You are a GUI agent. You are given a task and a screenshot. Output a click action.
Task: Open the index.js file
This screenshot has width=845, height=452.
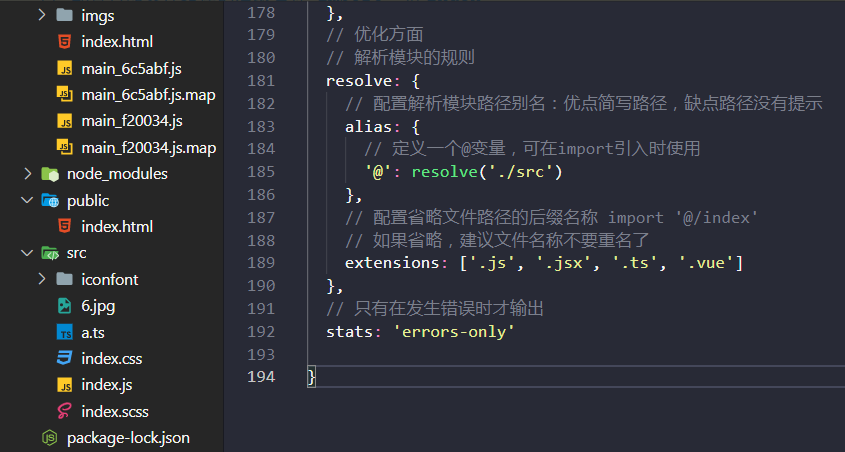(x=107, y=385)
